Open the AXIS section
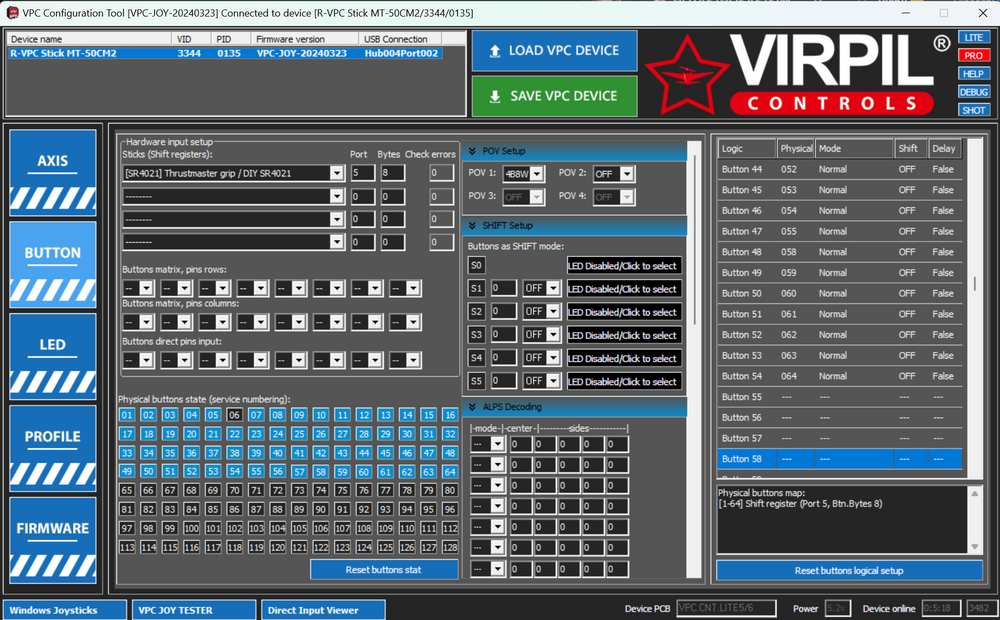1000x620 pixels. 53,172
